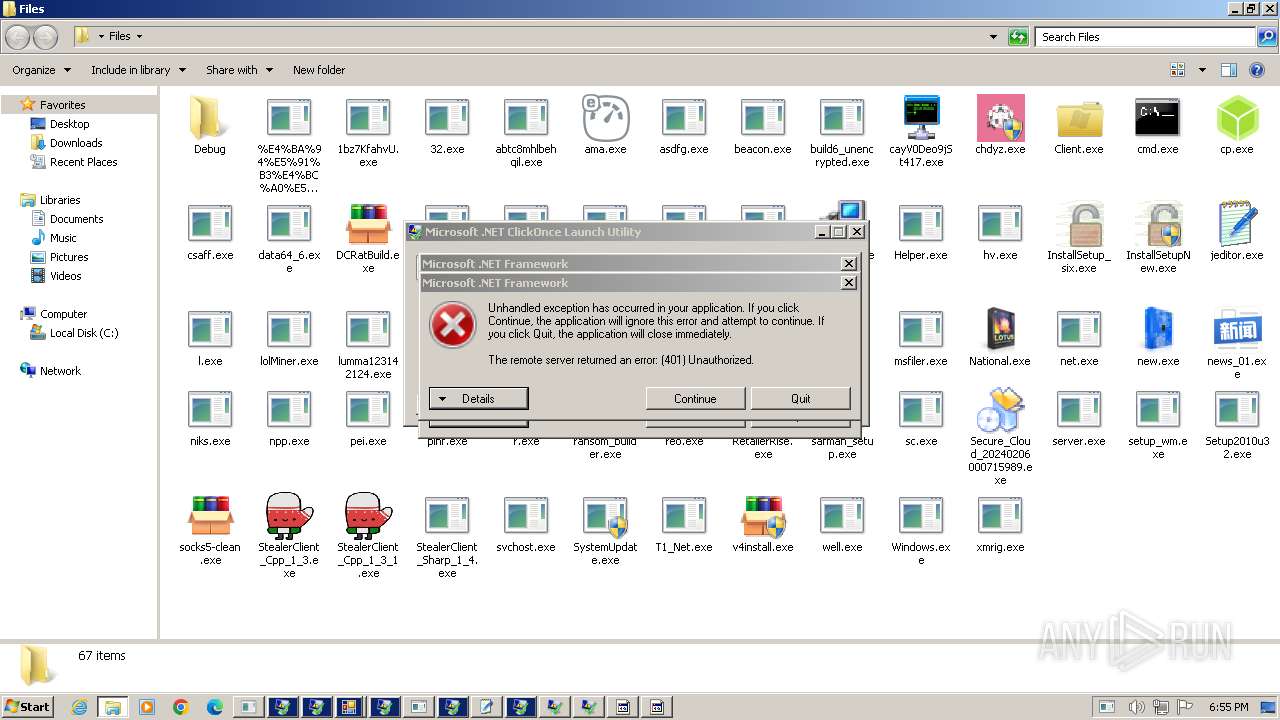Select the Debug folder icon

click(209, 118)
